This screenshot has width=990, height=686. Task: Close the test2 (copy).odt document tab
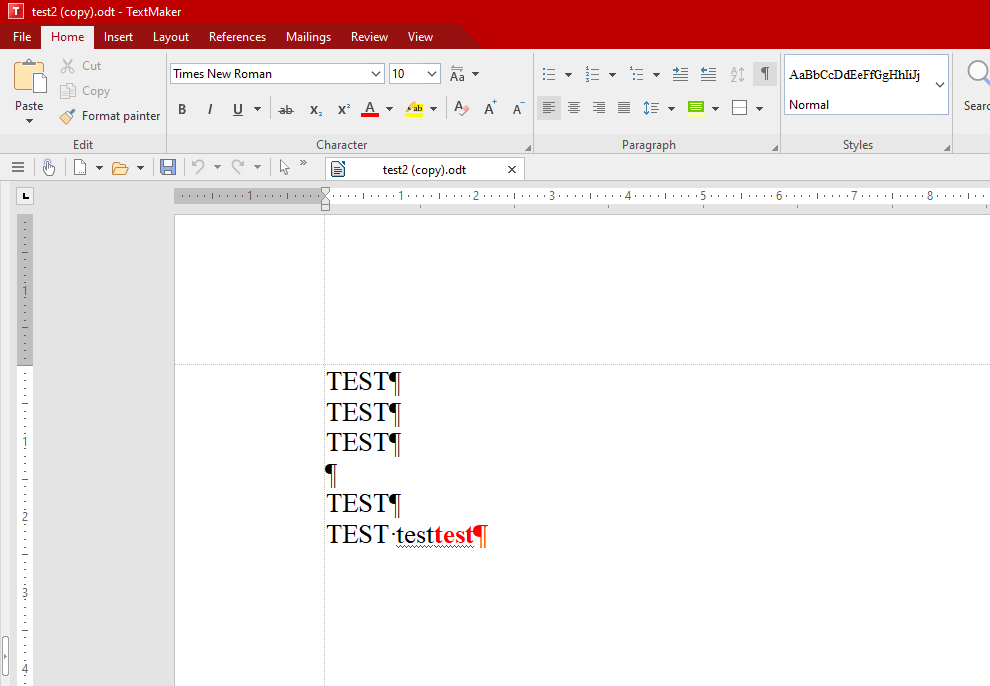[x=512, y=170]
